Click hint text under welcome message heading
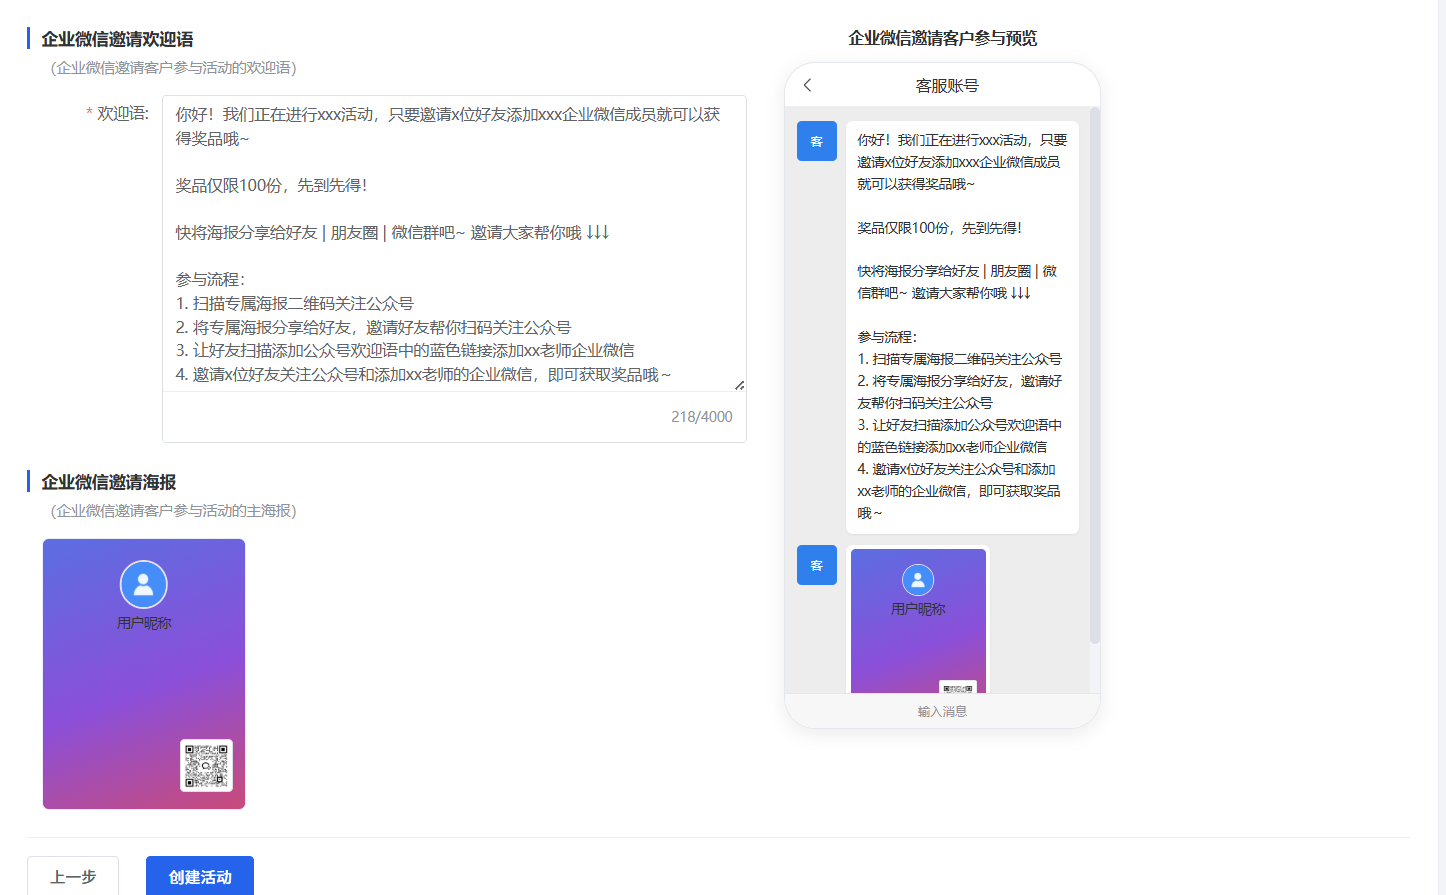Screen dimensions: 1446x895 point(173,68)
